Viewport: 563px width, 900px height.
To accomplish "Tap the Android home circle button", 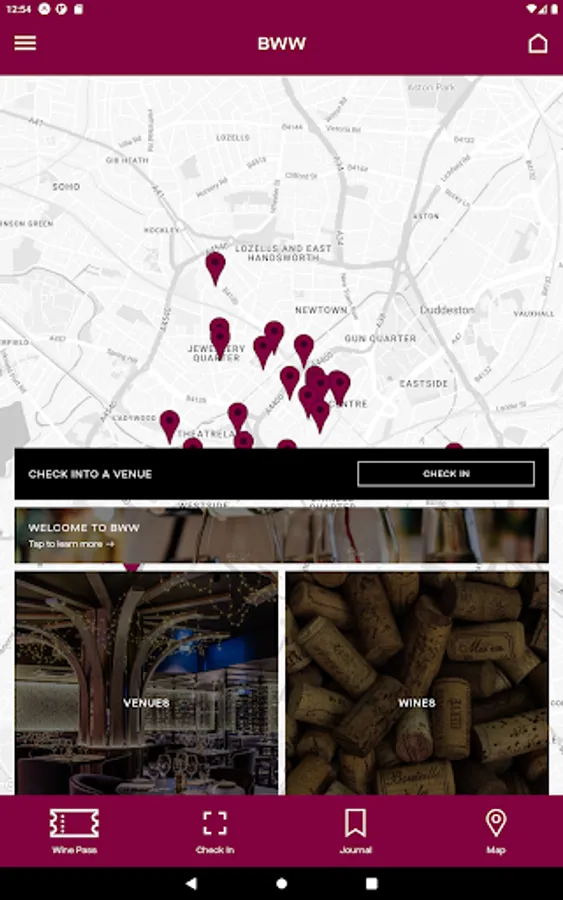I will (281, 883).
